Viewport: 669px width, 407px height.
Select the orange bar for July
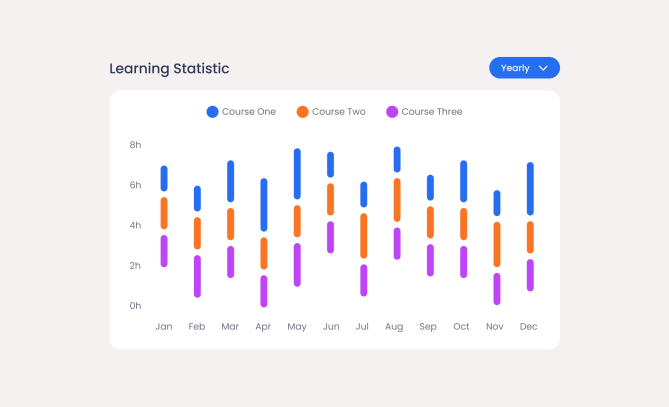click(x=364, y=235)
